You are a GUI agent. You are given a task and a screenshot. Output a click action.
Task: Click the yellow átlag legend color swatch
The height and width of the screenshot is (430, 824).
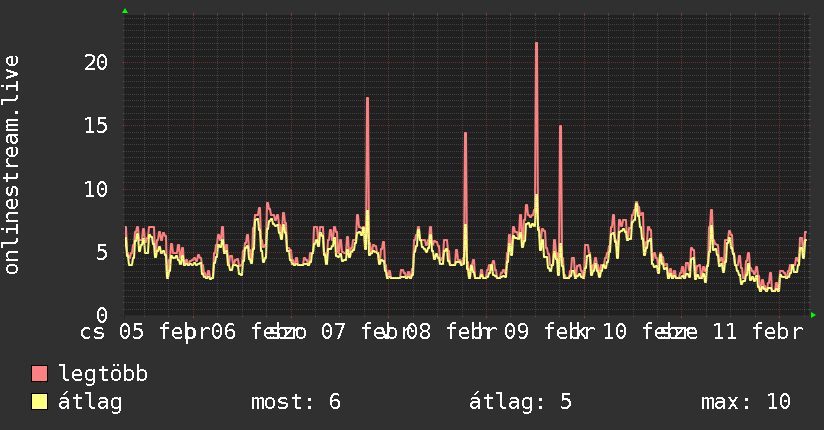click(x=39, y=402)
